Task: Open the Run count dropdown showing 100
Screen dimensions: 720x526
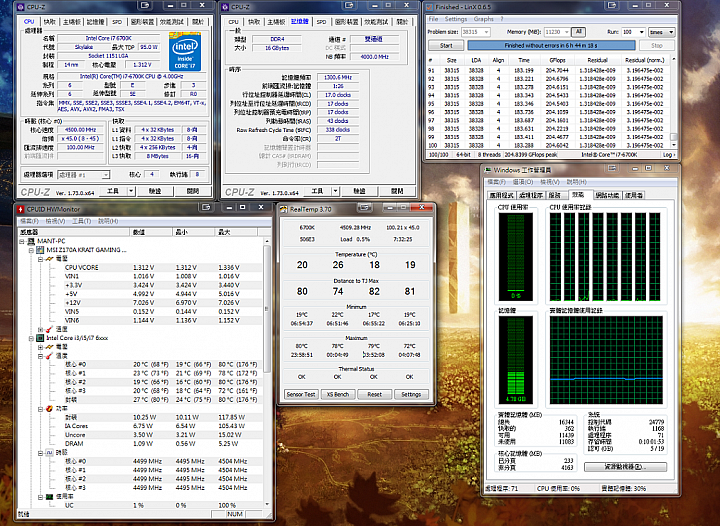Action: pos(641,32)
